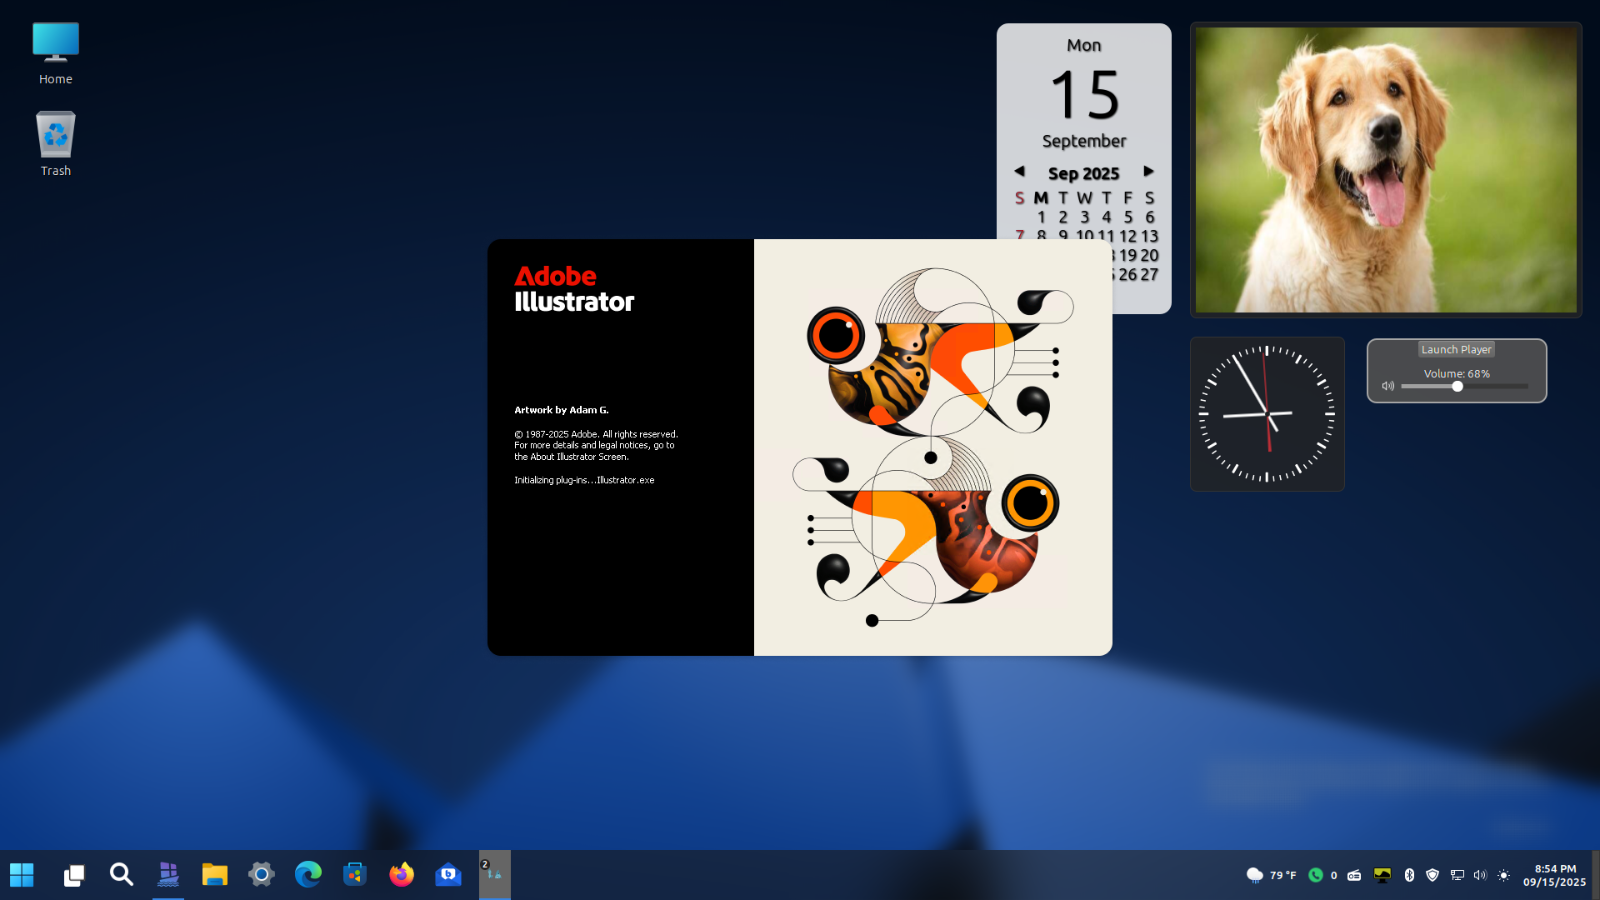Open the weather 79 °F indicator
Viewport: 1600px width, 900px height.
1271,875
